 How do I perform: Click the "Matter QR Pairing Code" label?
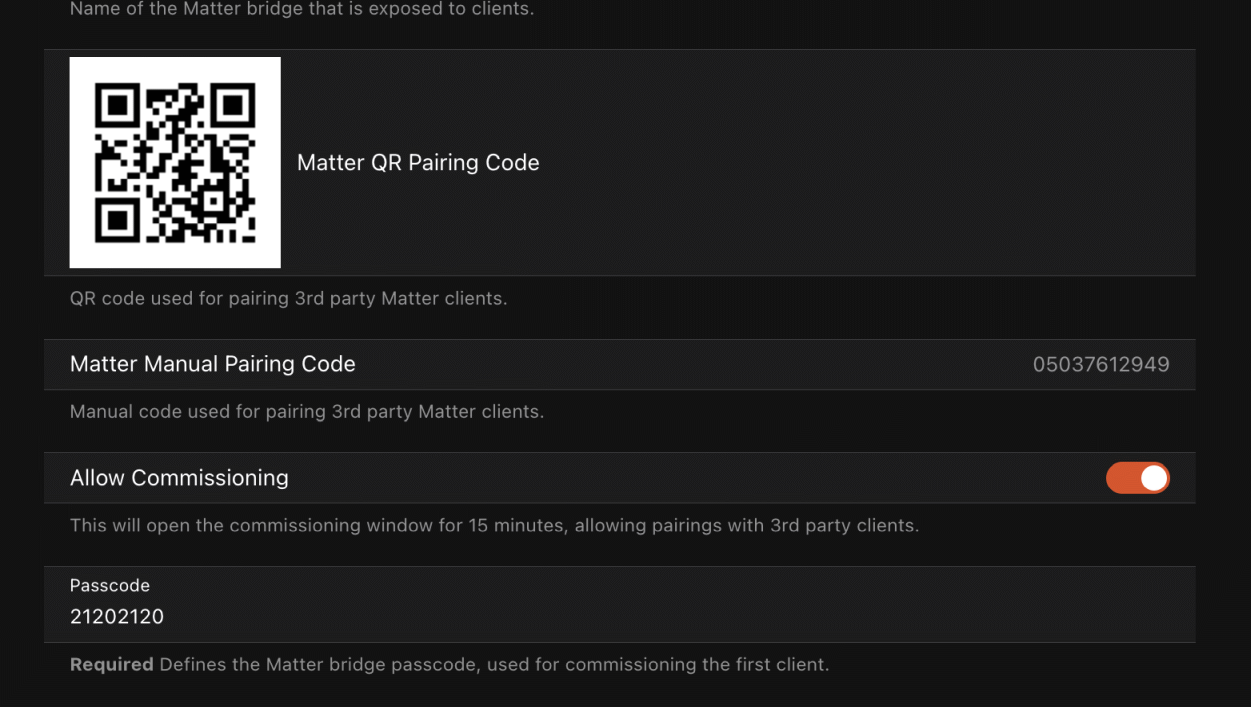pos(418,163)
